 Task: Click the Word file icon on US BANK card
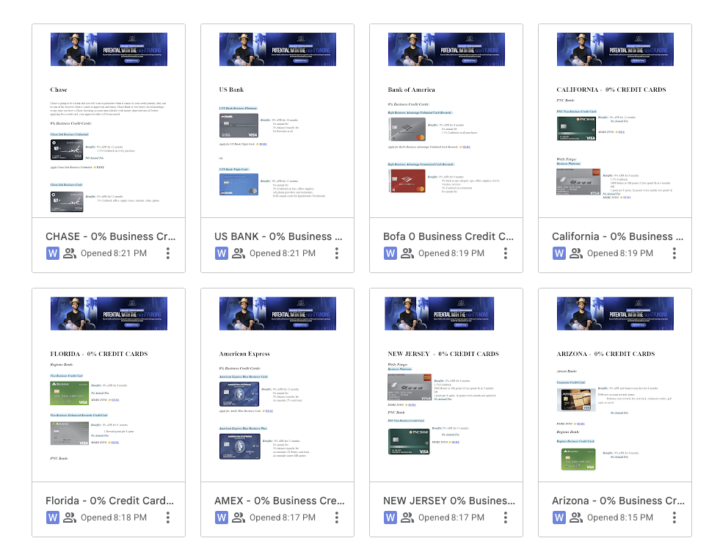click(222, 253)
